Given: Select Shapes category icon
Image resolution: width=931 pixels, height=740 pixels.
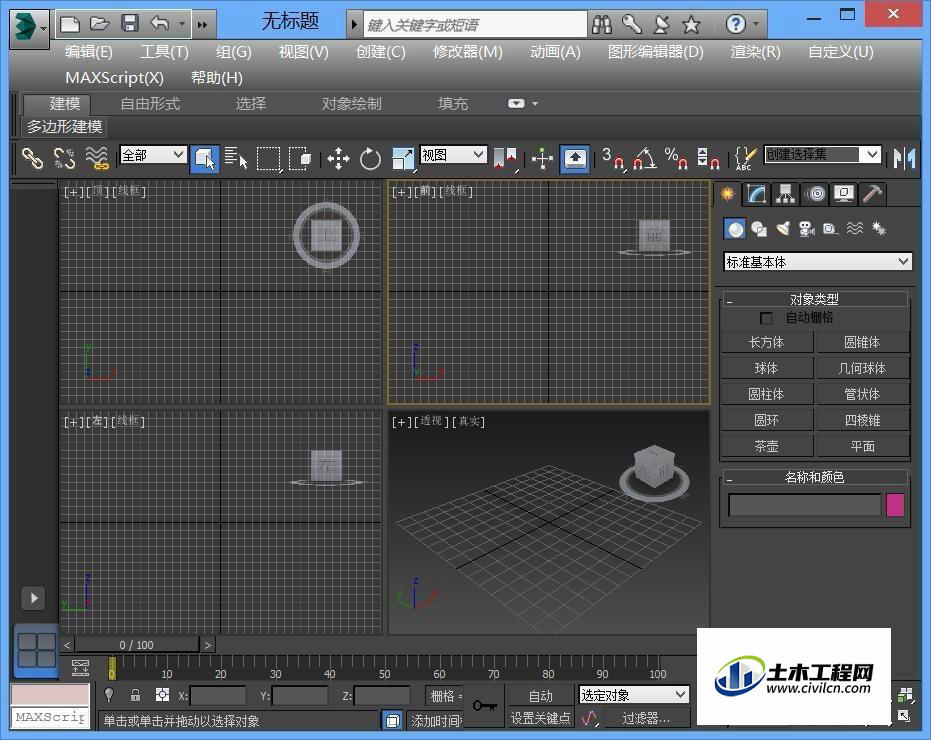Looking at the screenshot, I should pos(759,229).
